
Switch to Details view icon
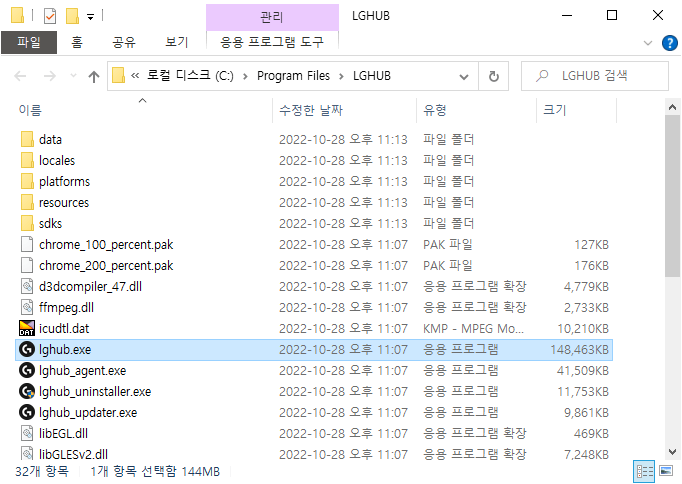644,471
